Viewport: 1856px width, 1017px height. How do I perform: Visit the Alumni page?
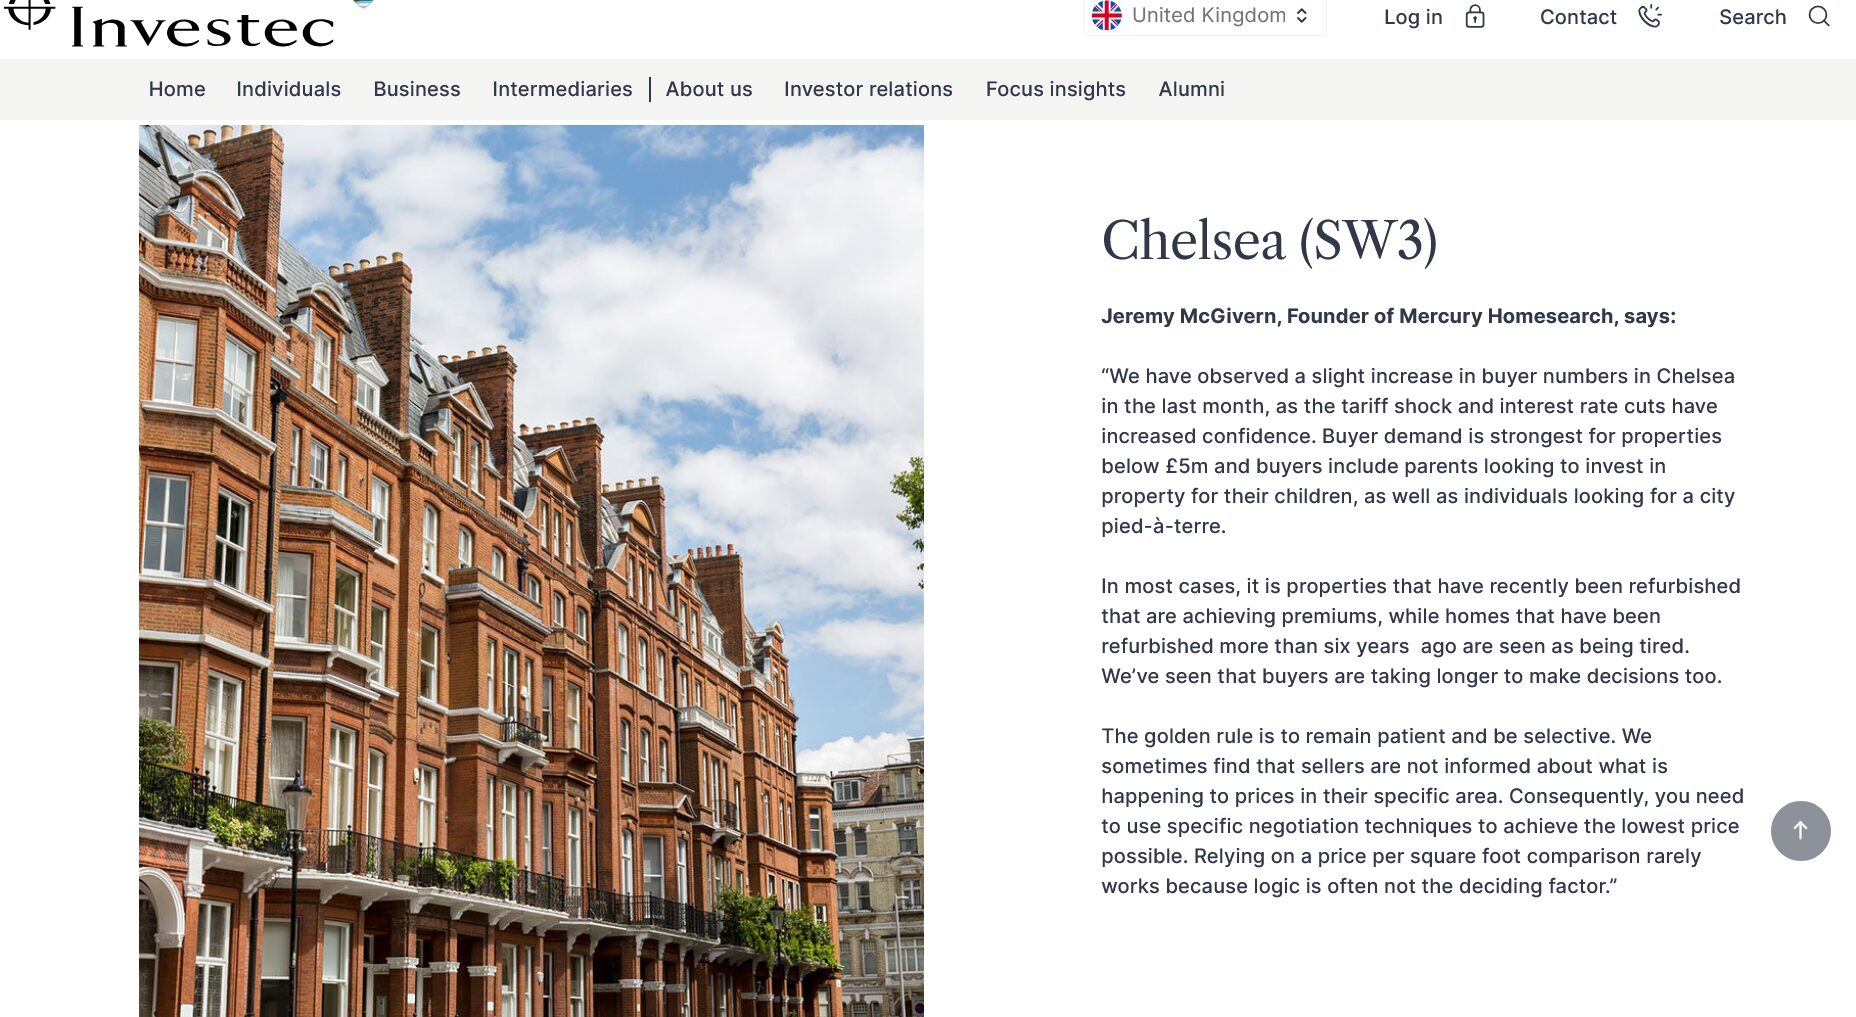1191,89
